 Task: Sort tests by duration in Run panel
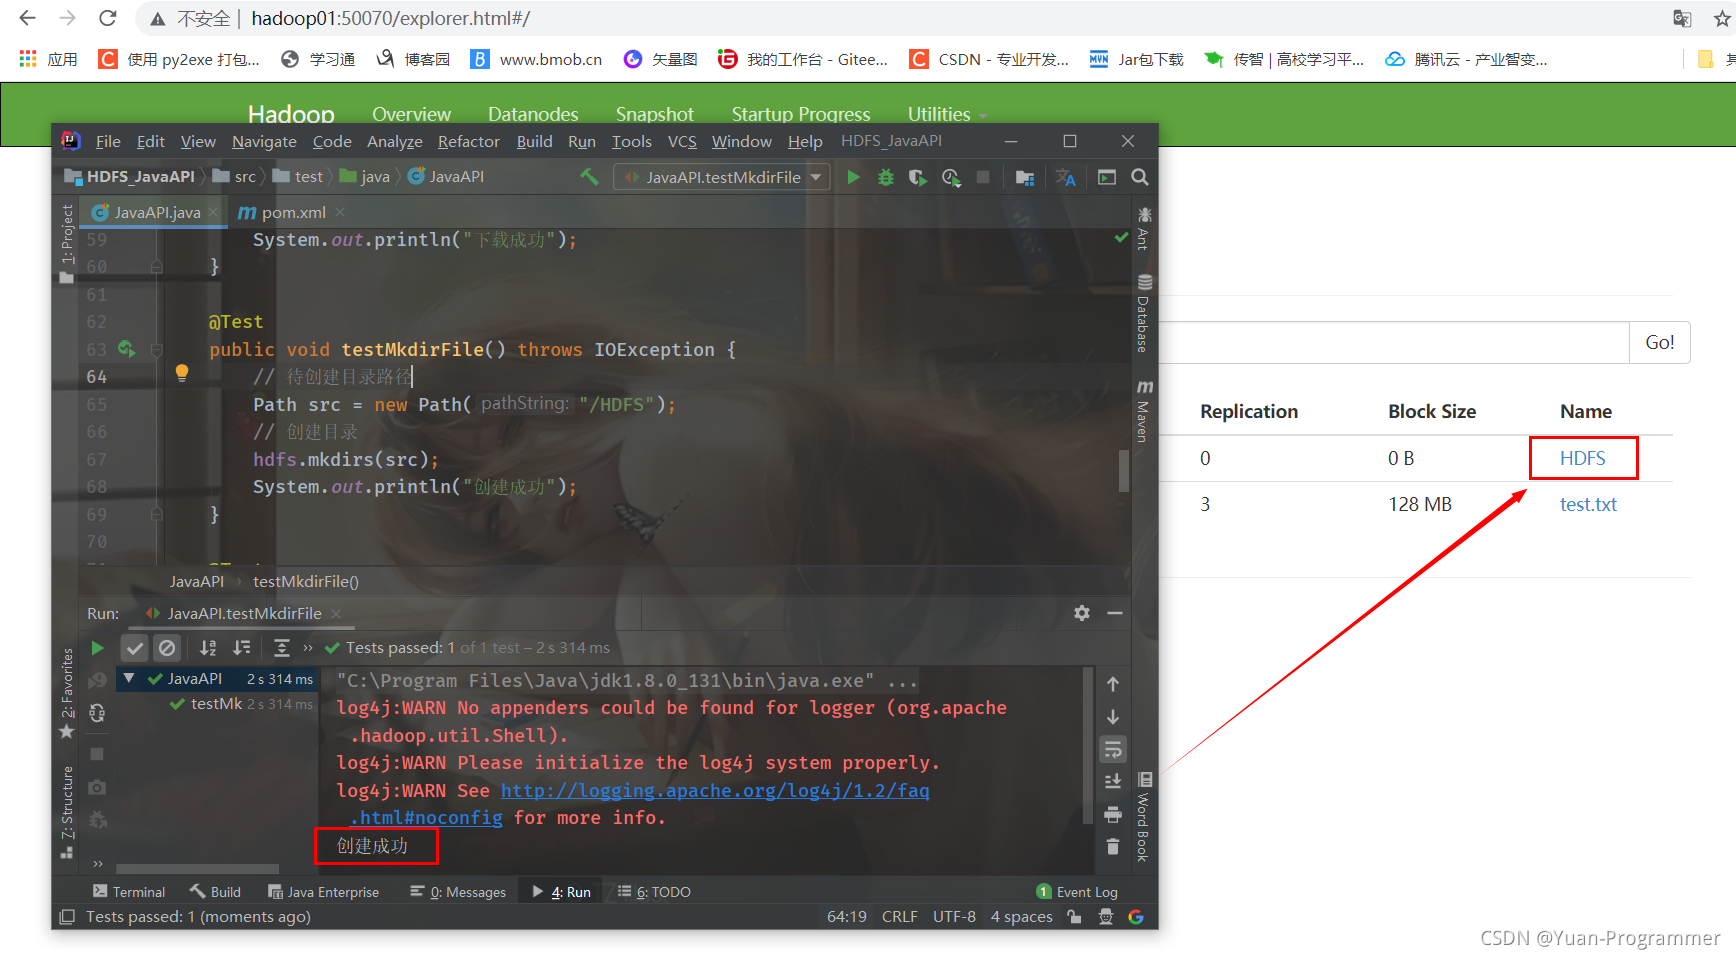[x=242, y=648]
